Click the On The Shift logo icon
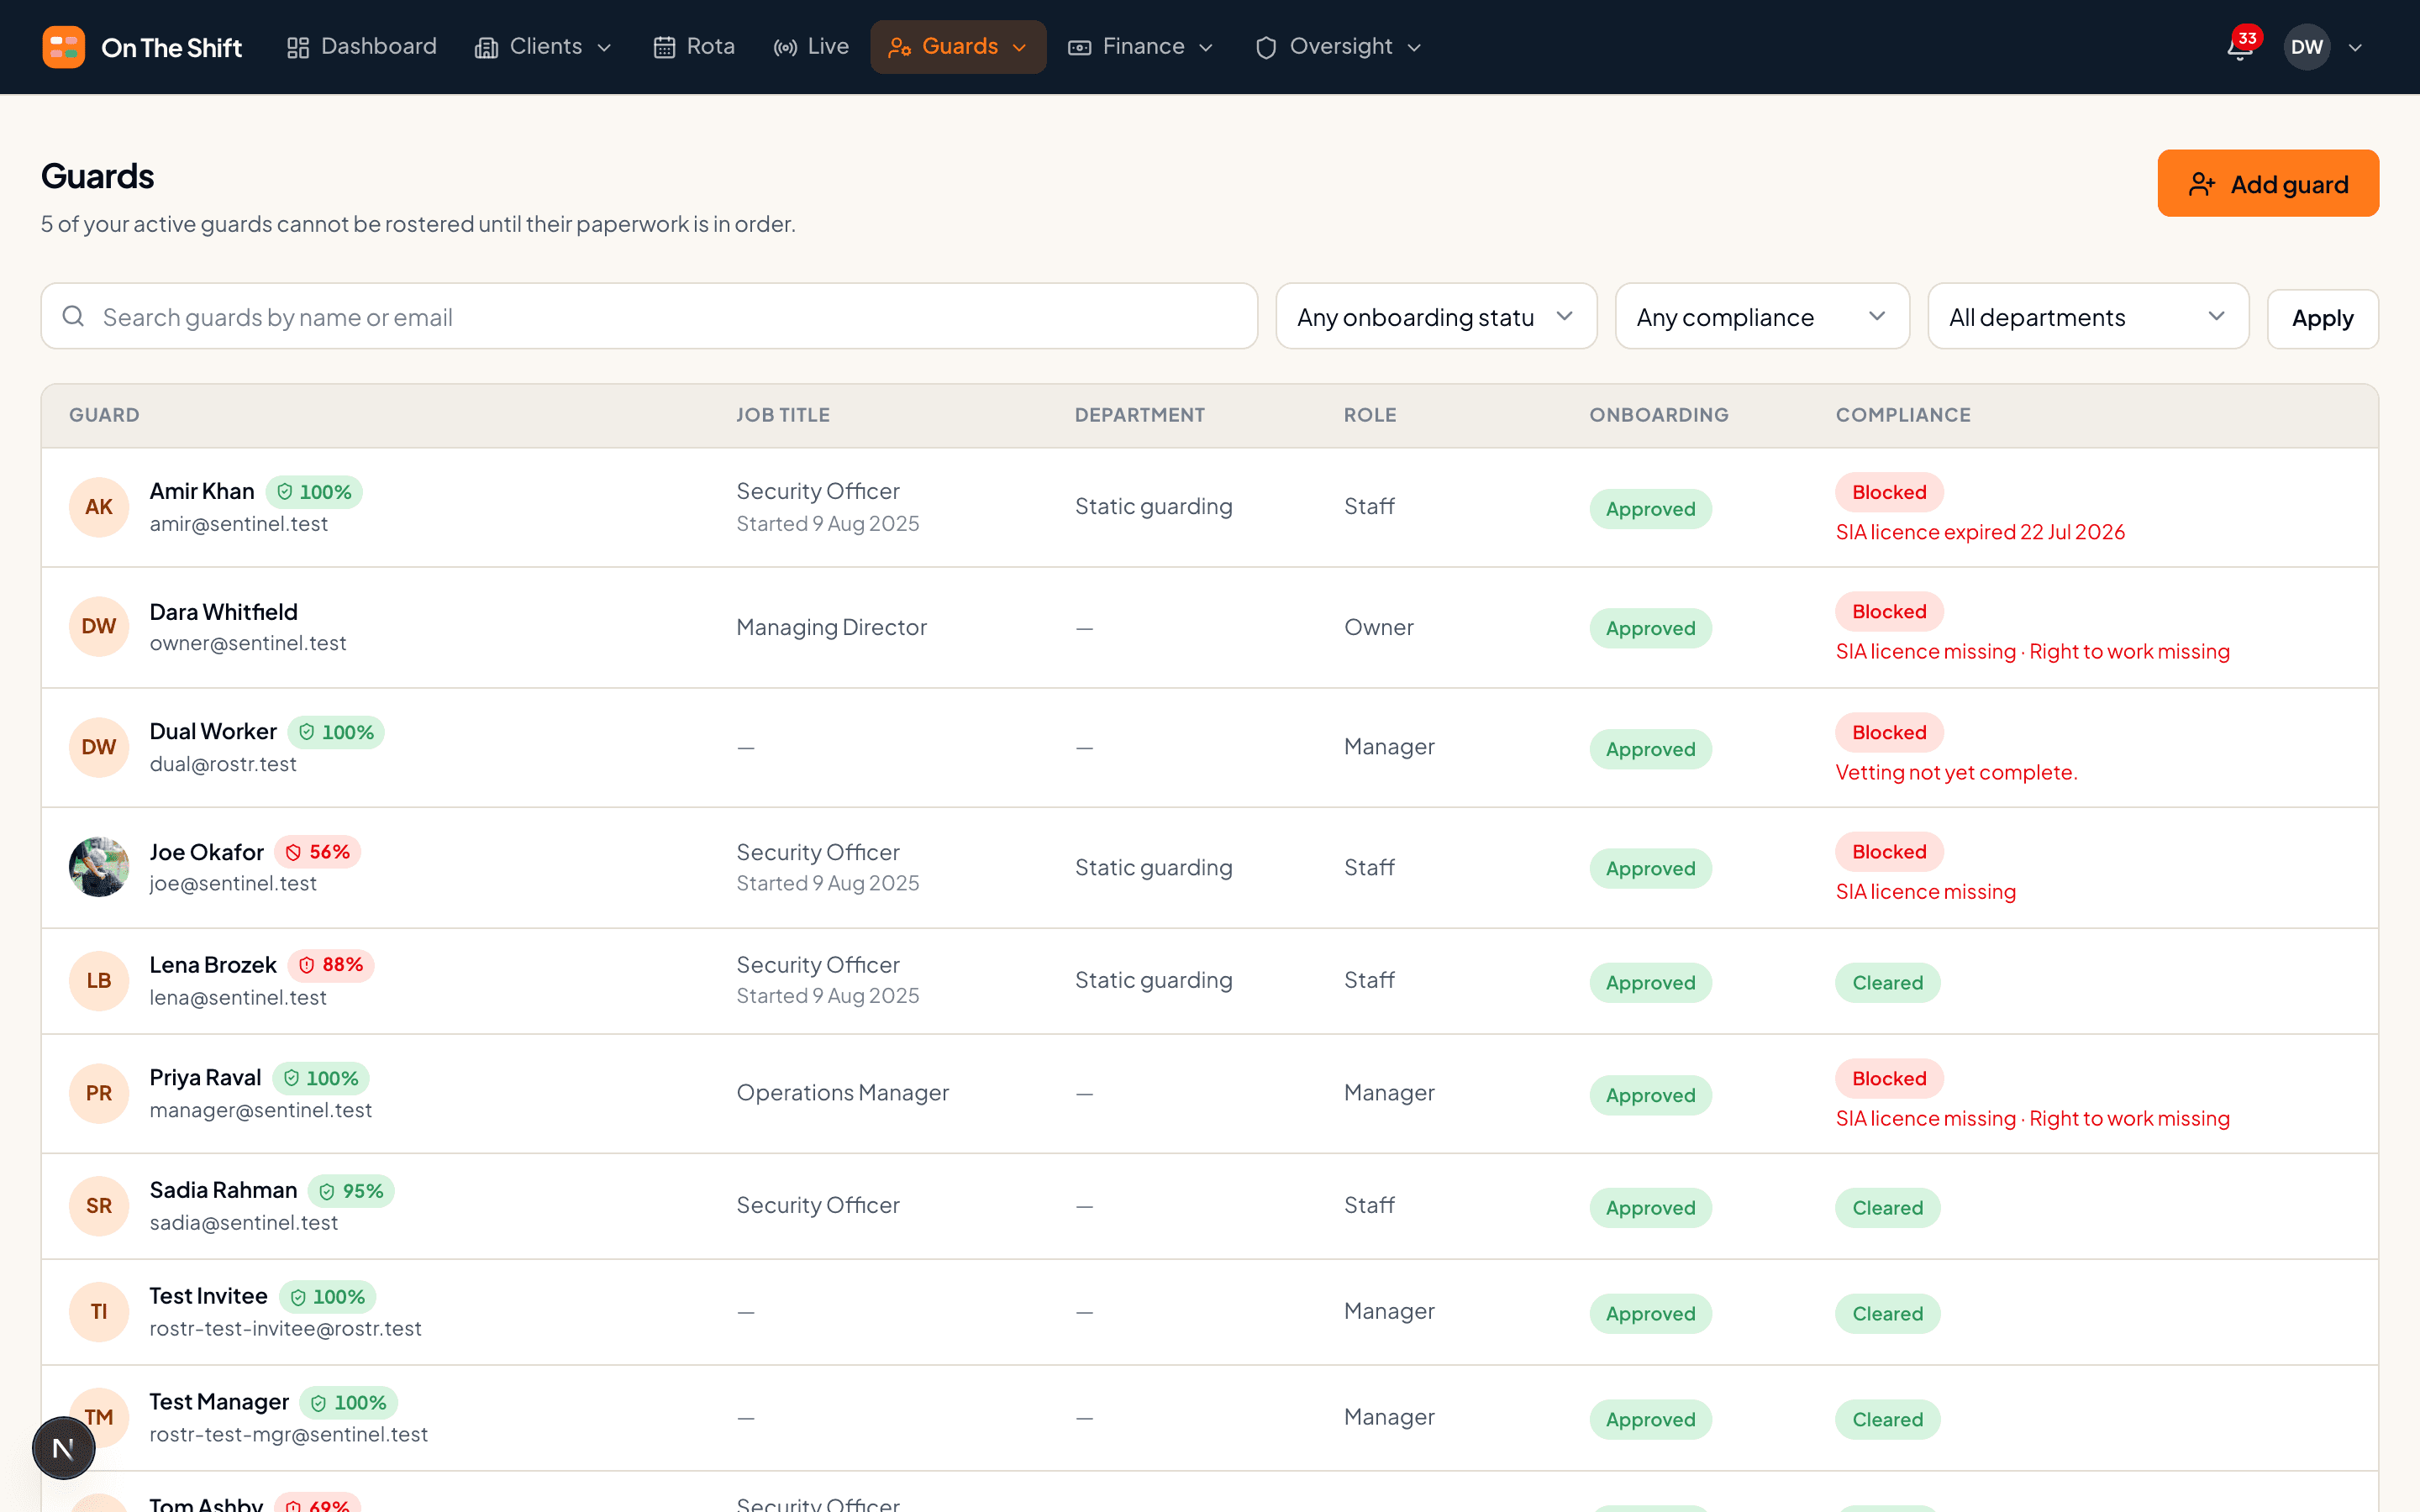2420x1512 pixels. pos(63,47)
